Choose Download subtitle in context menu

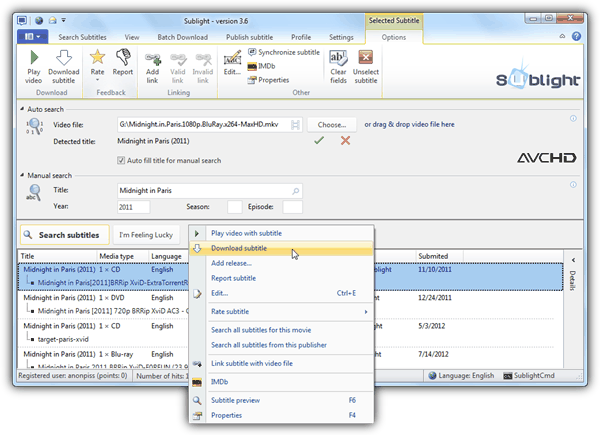click(x=282, y=248)
